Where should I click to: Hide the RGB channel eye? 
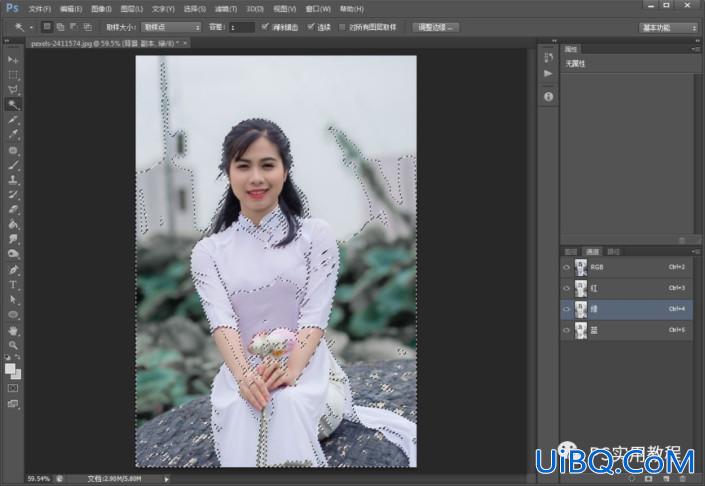567,267
